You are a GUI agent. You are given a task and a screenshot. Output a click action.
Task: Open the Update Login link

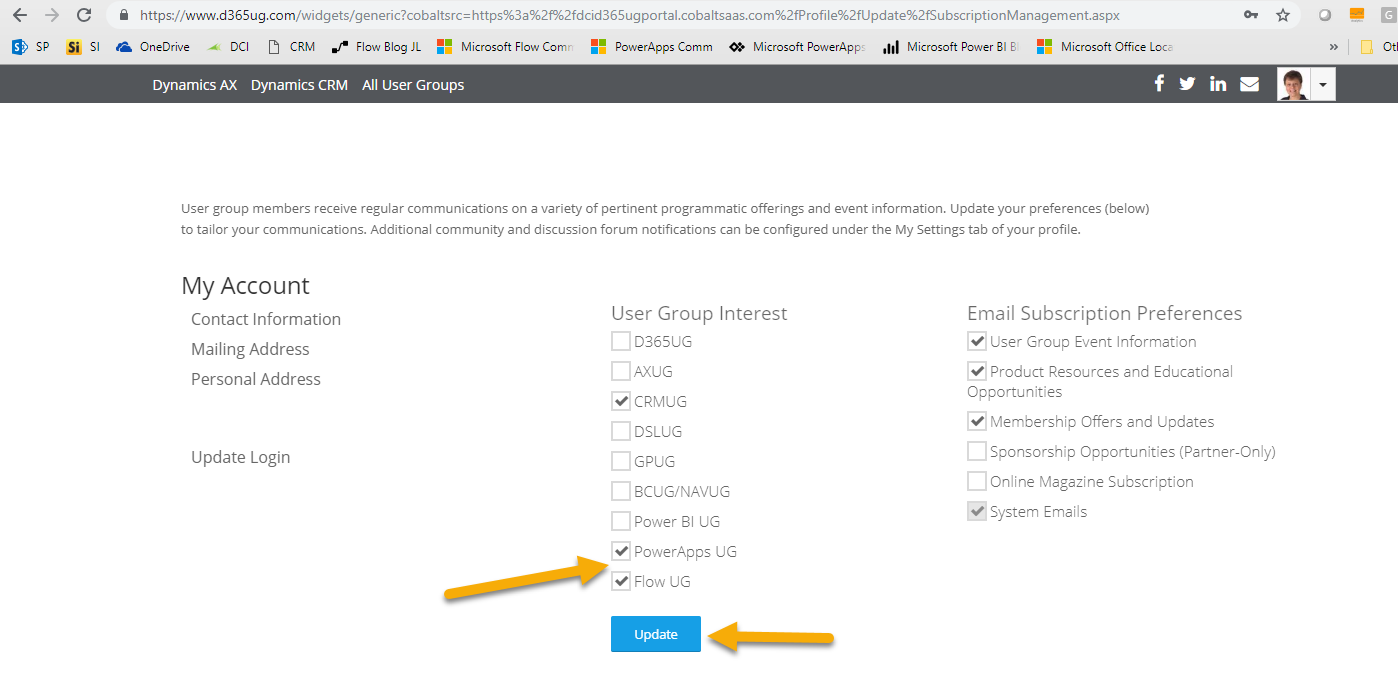pos(241,457)
